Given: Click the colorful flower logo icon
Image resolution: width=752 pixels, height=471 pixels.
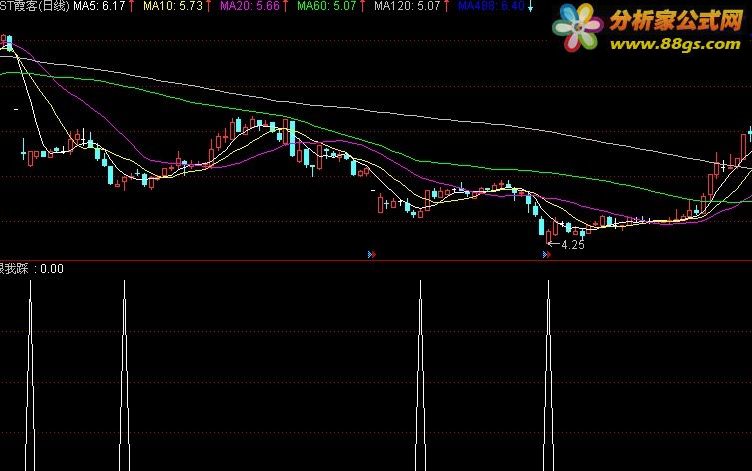Looking at the screenshot, I should tap(577, 27).
